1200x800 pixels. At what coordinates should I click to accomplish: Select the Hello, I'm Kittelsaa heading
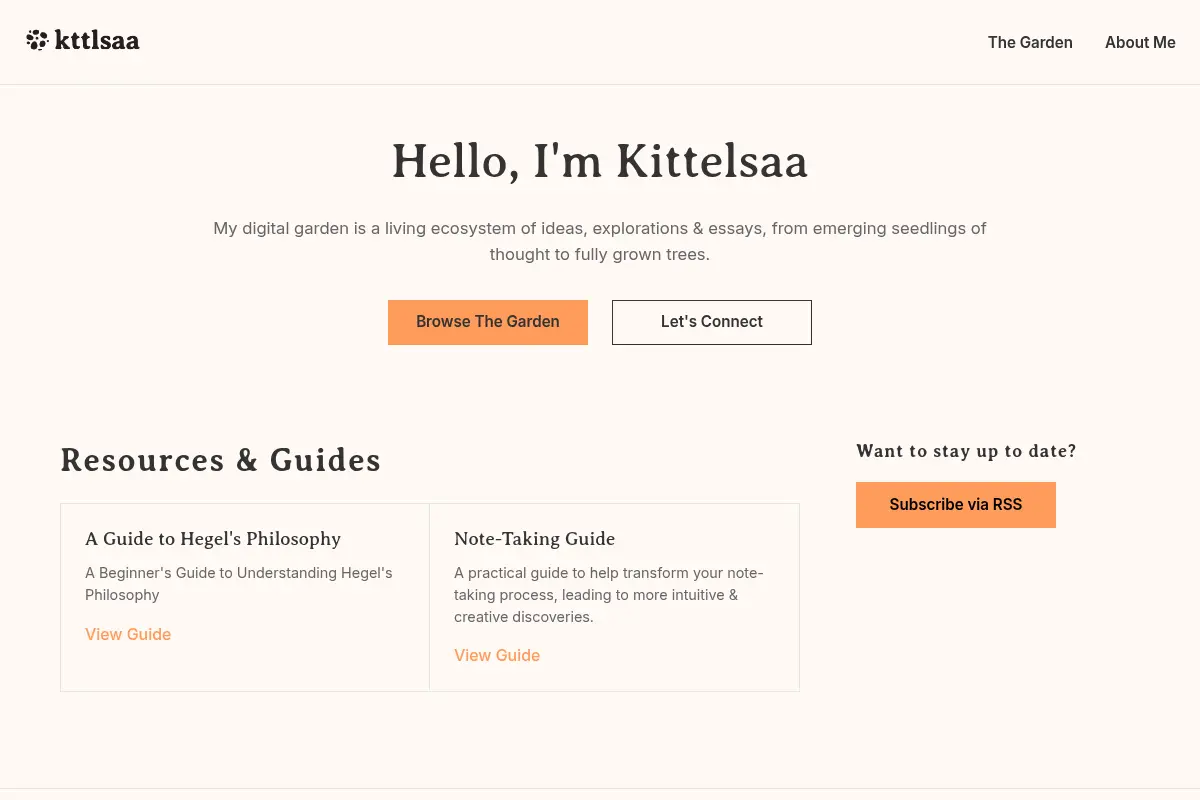[x=600, y=162]
